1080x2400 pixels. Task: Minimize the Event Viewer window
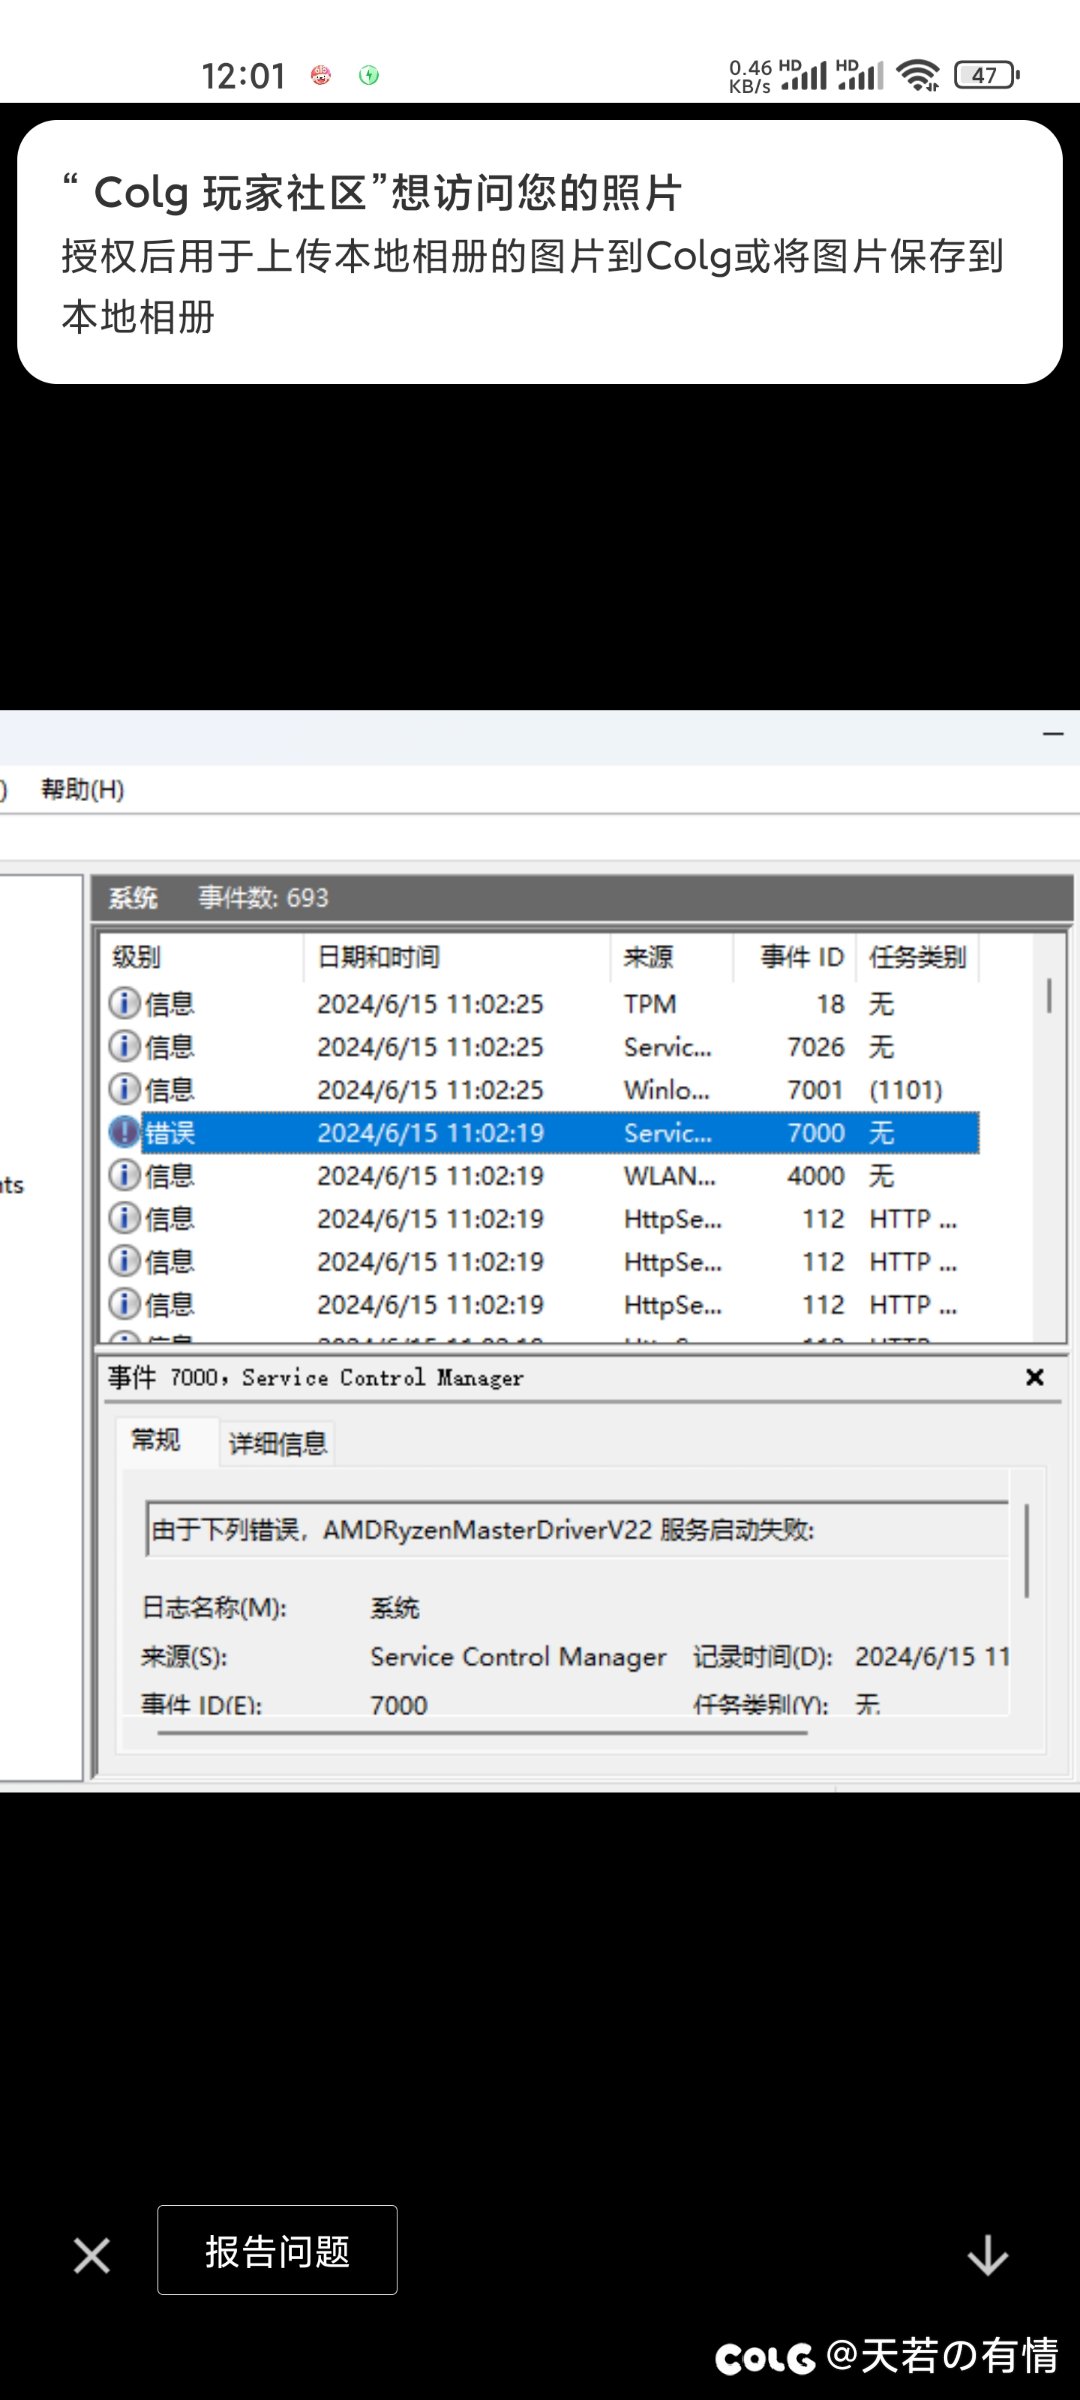pos(1053,734)
